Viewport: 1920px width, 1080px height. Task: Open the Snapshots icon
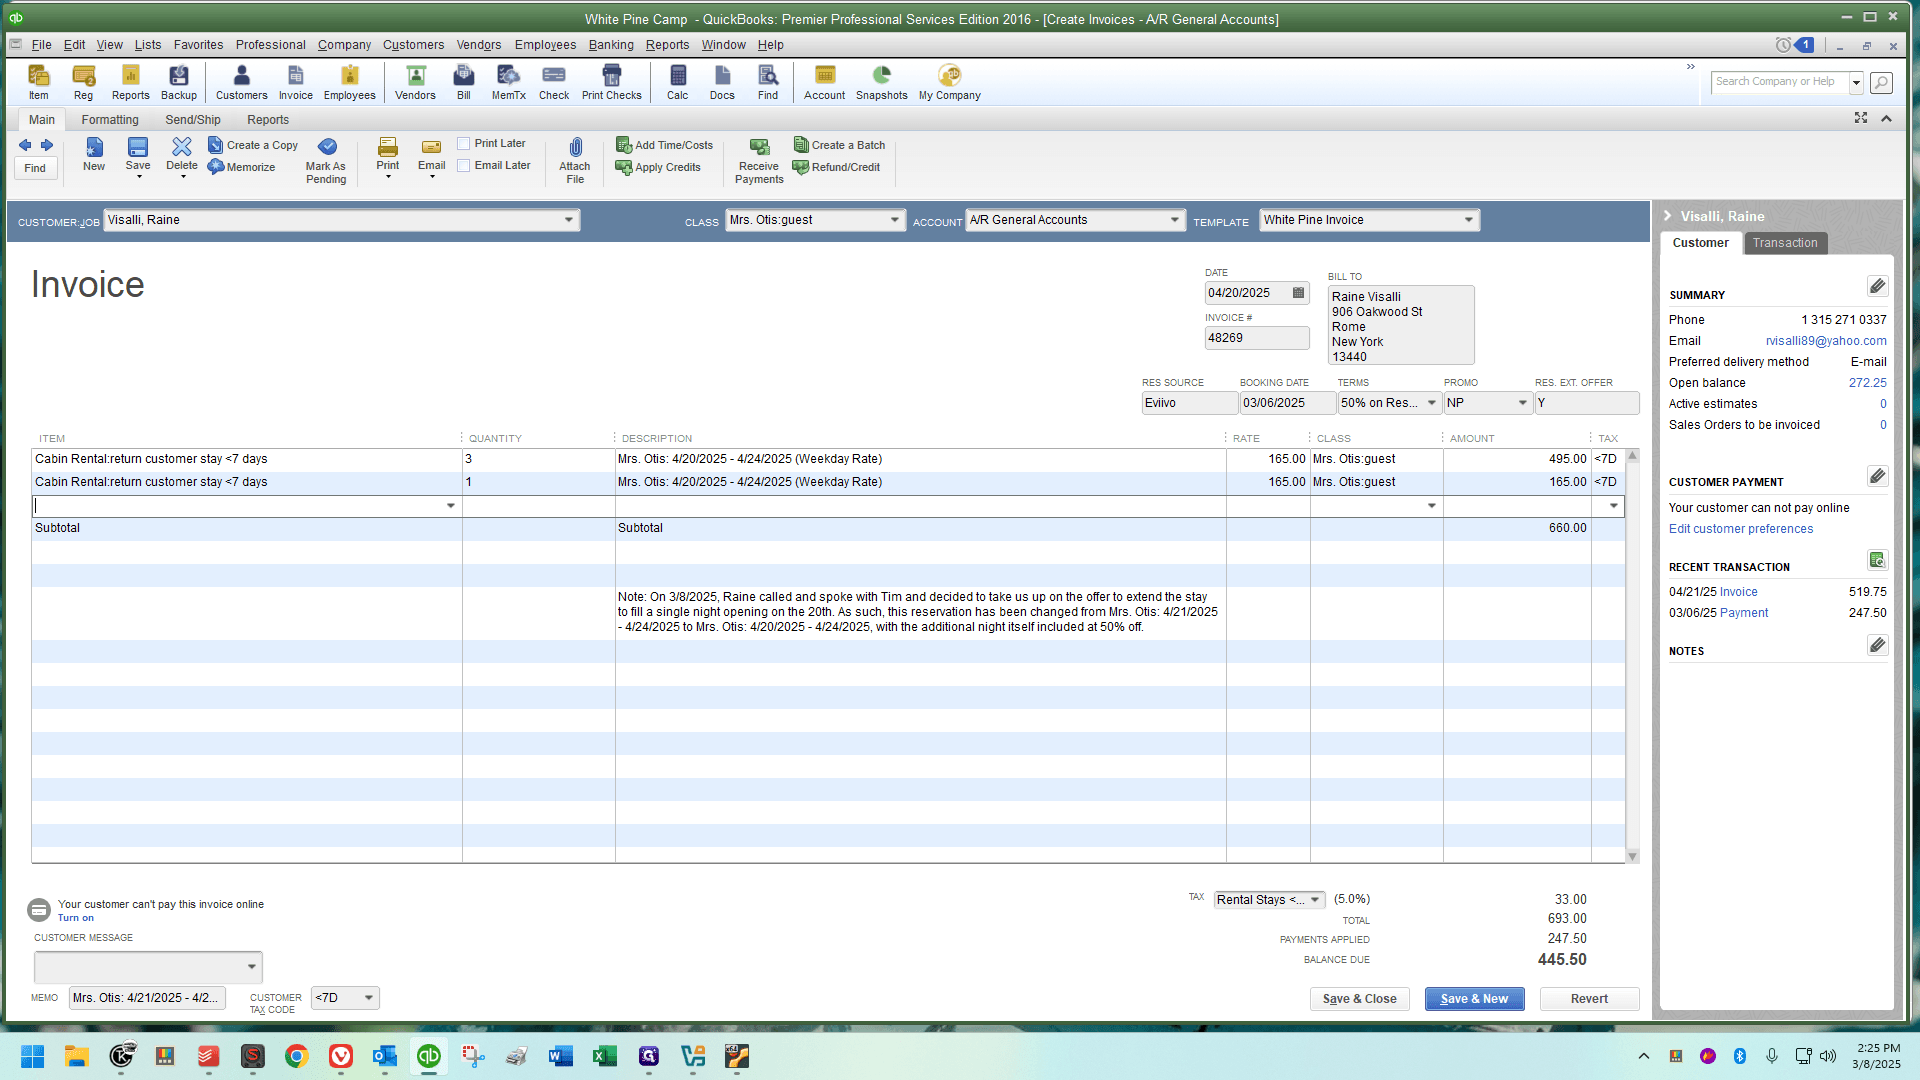point(881,82)
